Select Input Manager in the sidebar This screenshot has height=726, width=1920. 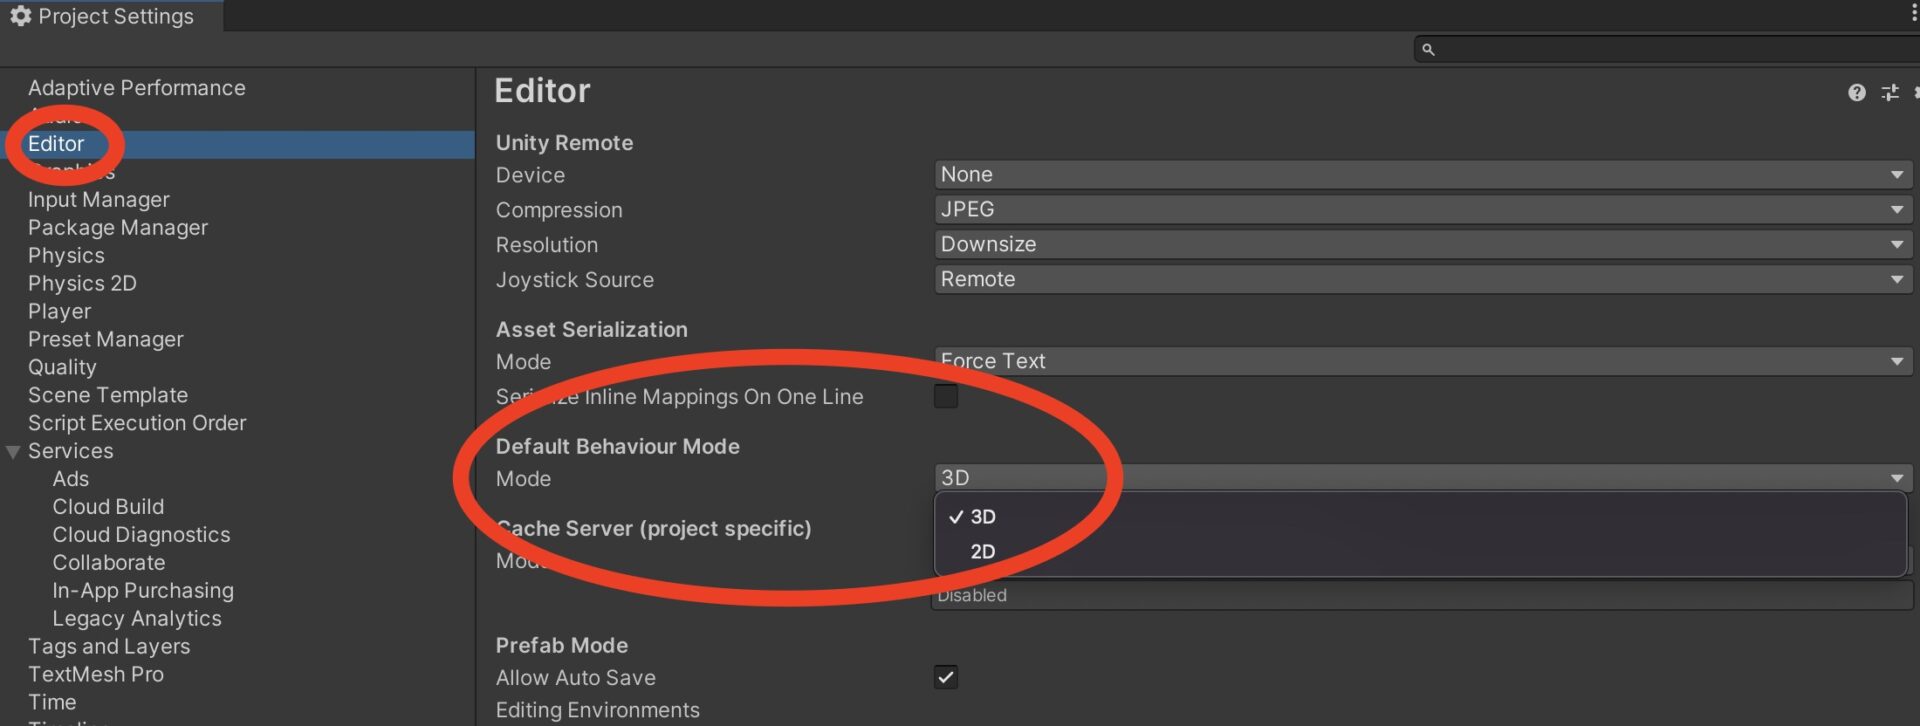(98, 200)
